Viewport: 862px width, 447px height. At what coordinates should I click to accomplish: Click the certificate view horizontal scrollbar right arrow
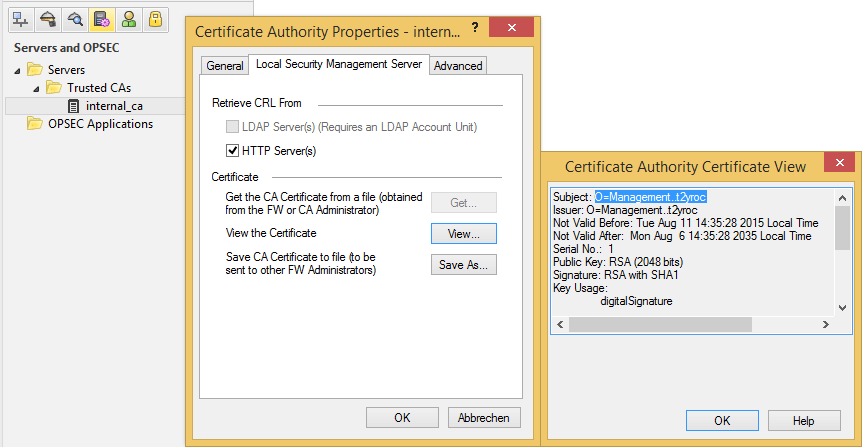point(826,325)
